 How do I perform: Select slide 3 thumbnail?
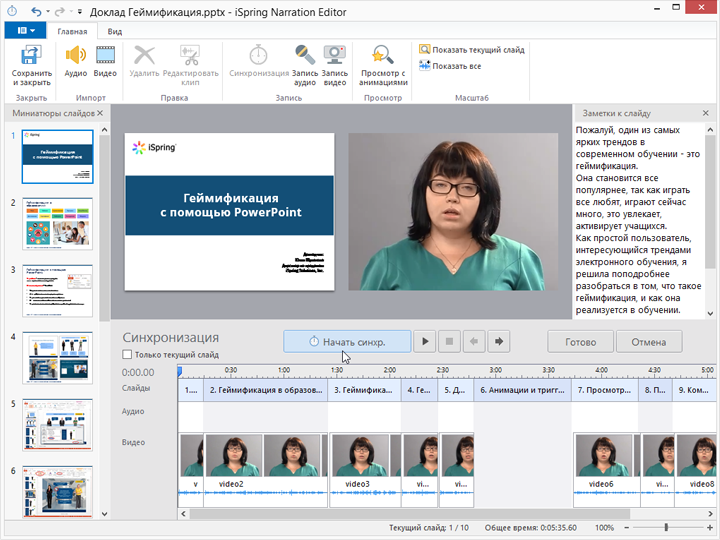click(x=57, y=291)
